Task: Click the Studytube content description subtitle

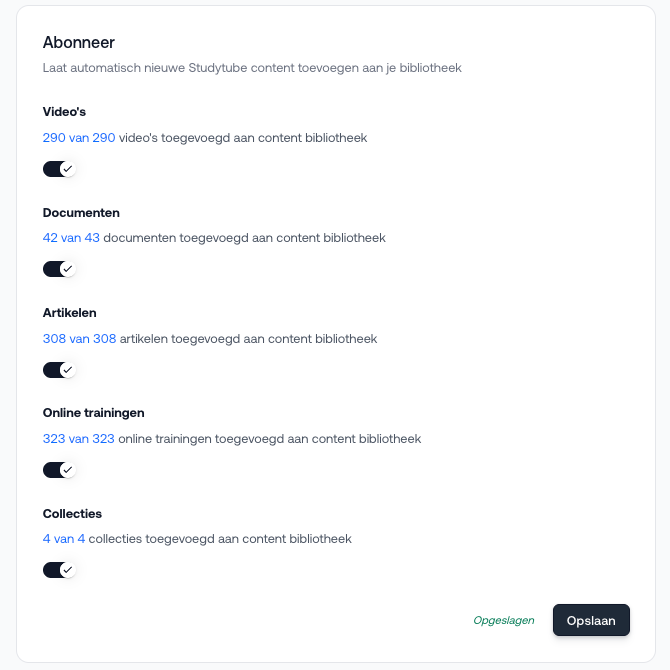Action: (x=252, y=69)
